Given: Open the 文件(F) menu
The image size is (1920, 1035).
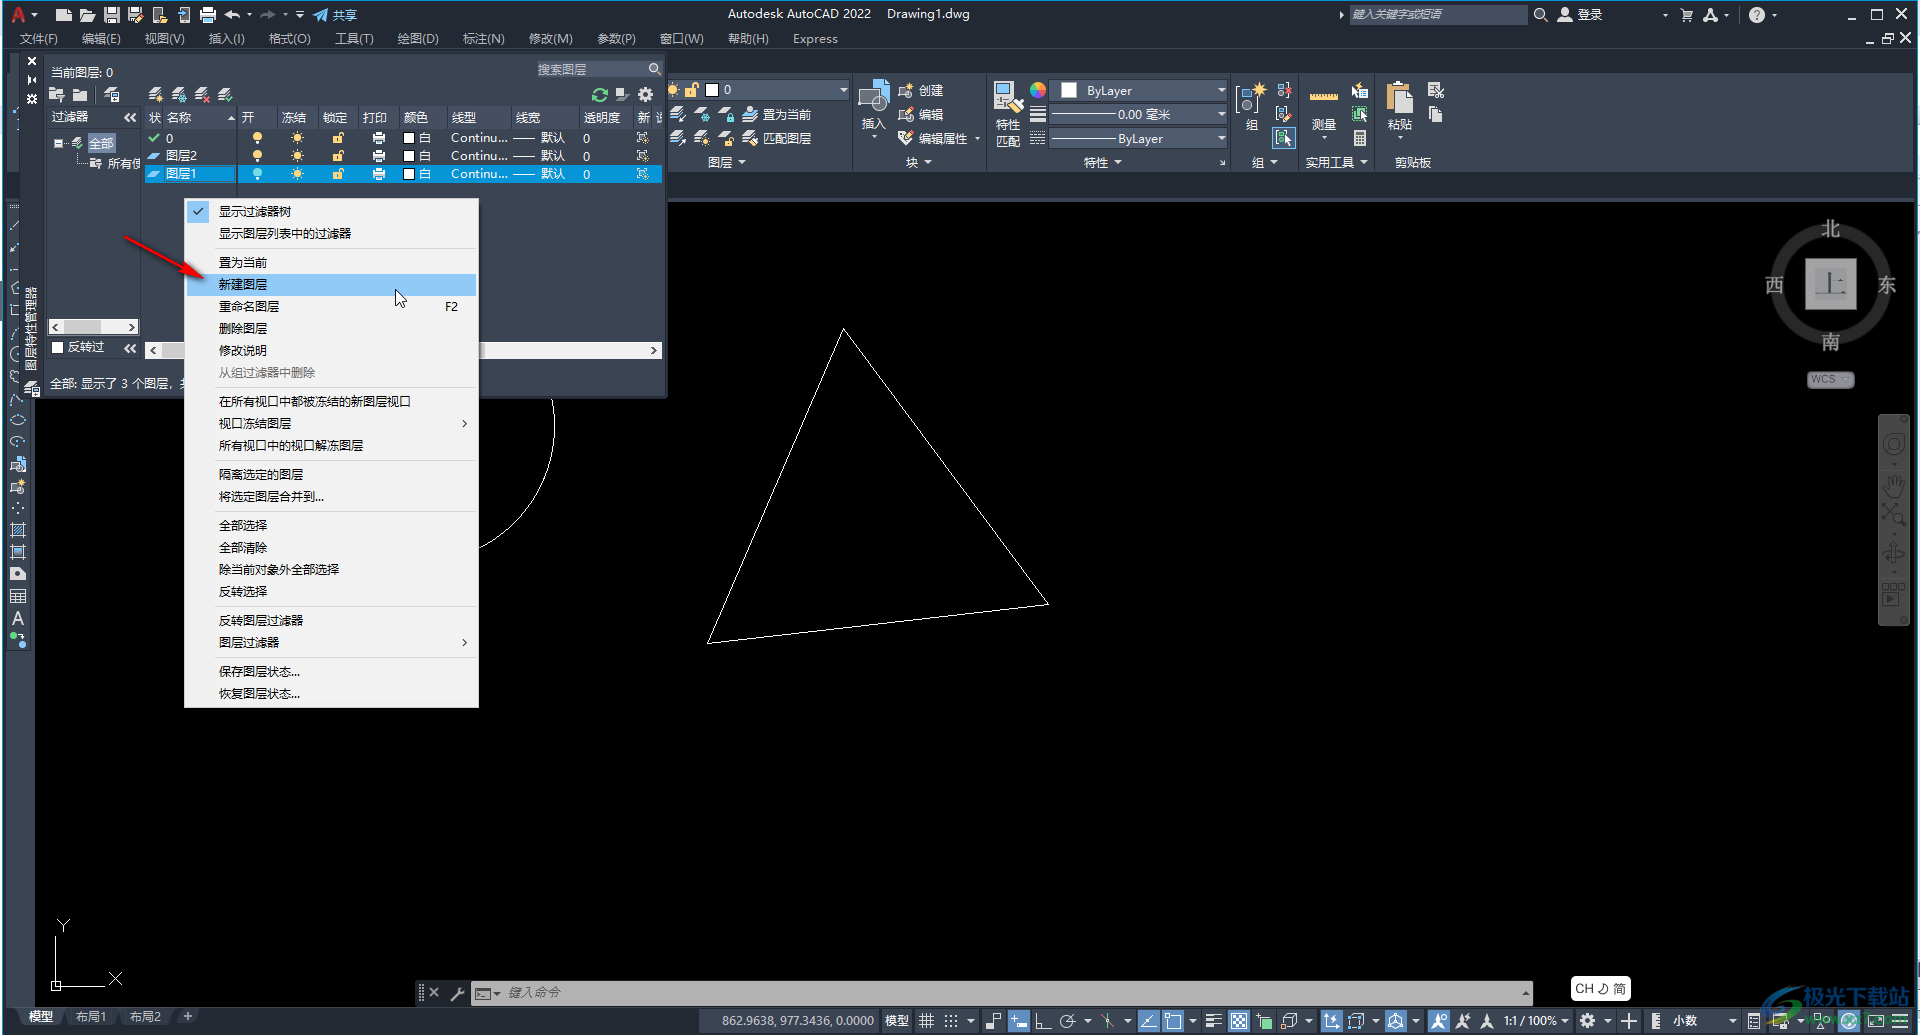Looking at the screenshot, I should pyautogui.click(x=39, y=39).
